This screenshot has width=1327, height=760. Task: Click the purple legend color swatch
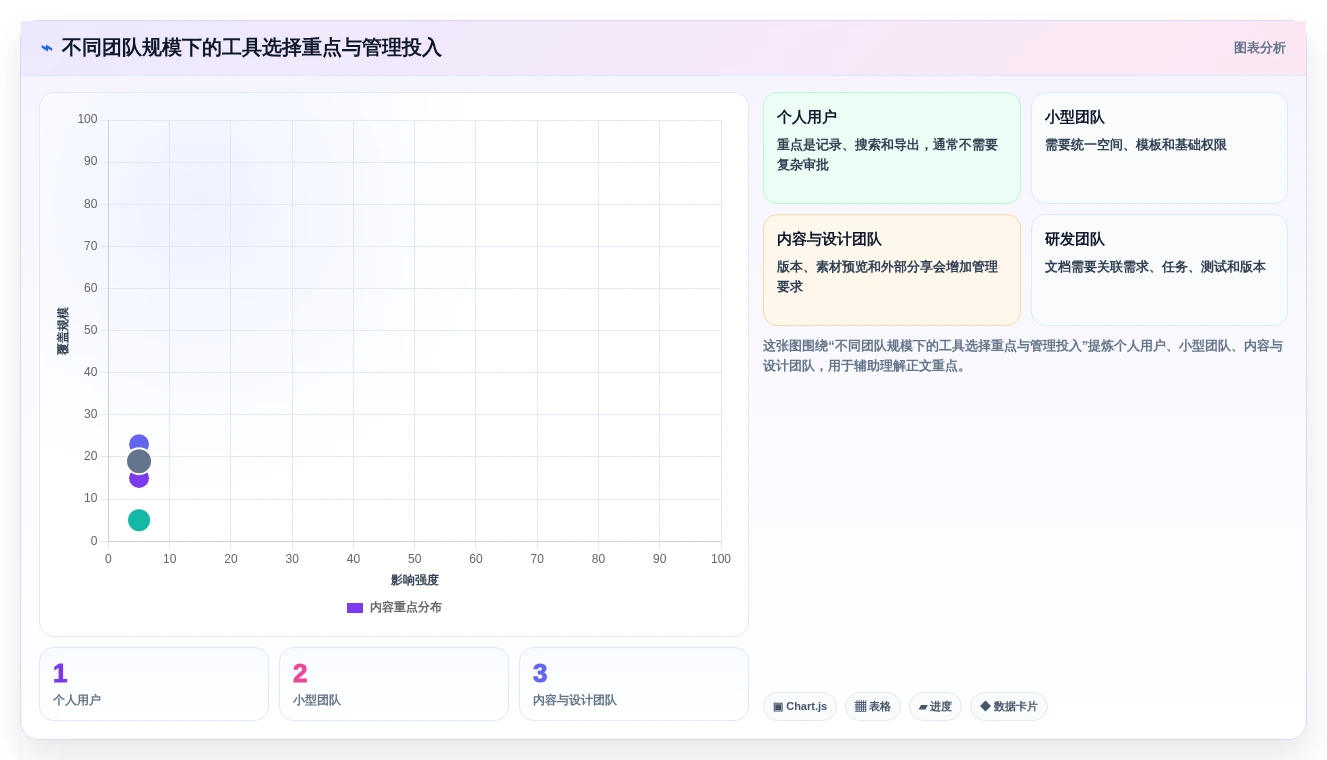355,608
